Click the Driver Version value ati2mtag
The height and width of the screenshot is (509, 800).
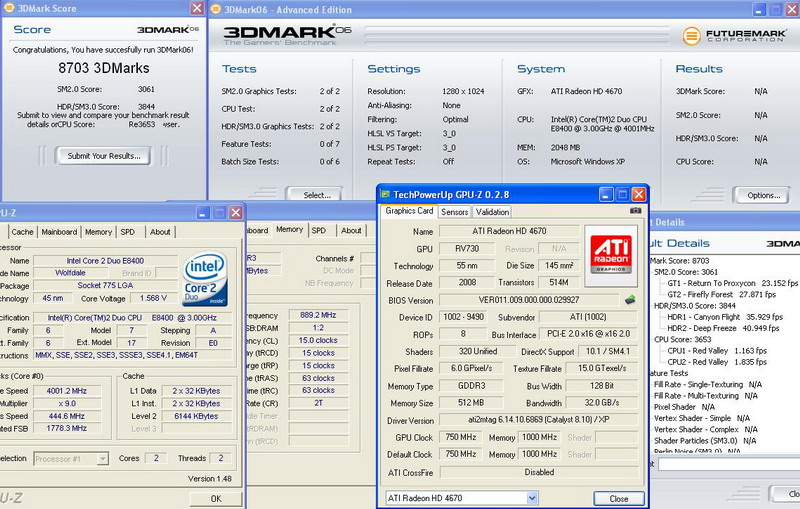[x=538, y=420]
